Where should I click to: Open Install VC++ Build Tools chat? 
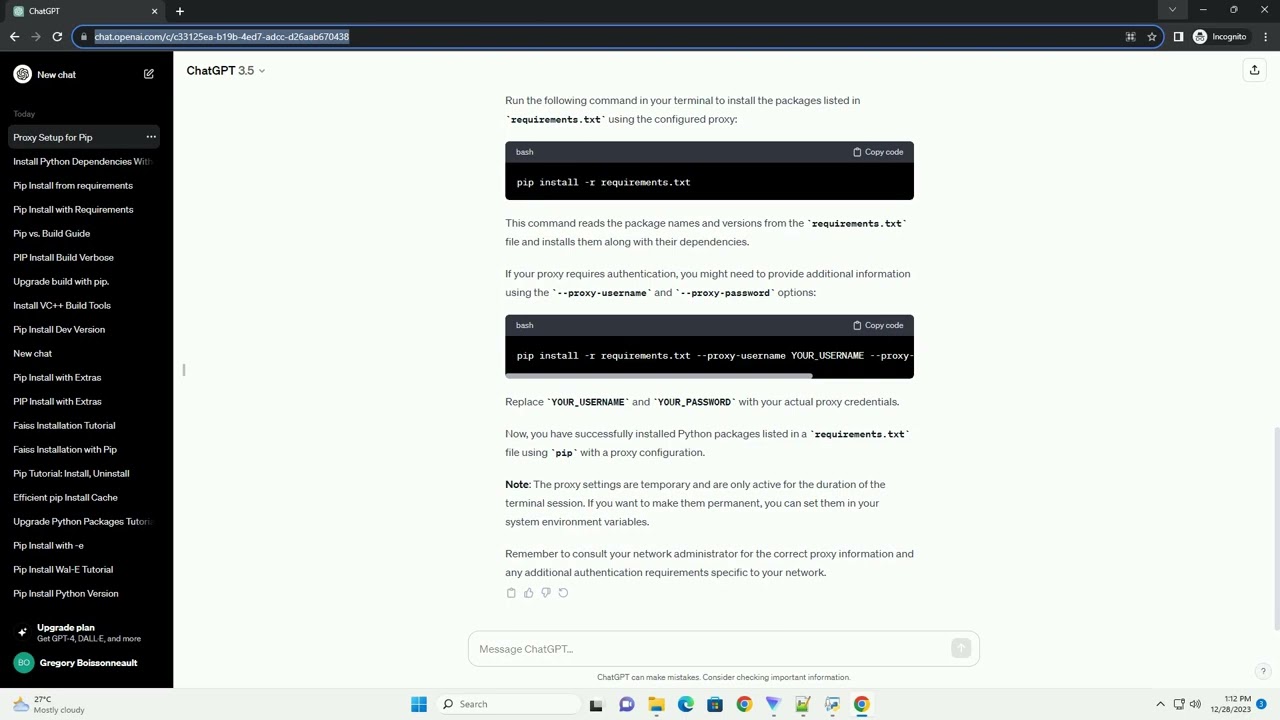pyautogui.click(x=62, y=305)
